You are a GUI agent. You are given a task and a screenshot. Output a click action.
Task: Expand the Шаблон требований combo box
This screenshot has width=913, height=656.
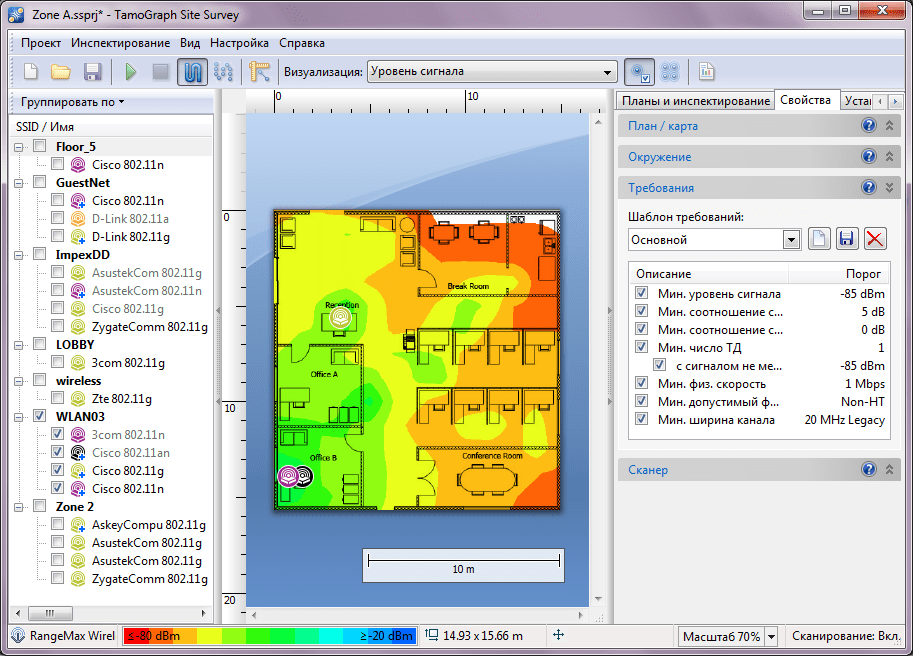[x=791, y=240]
